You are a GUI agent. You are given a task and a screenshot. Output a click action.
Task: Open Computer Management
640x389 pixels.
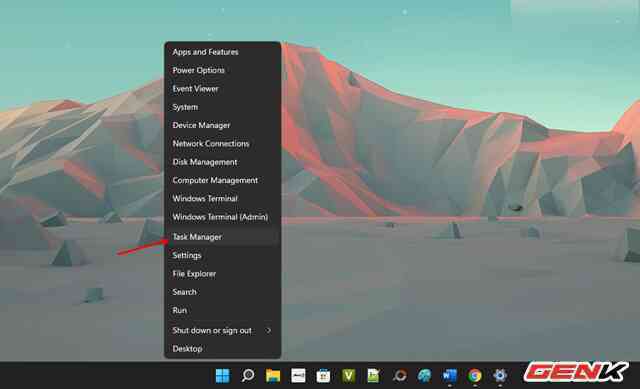[x=222, y=180]
